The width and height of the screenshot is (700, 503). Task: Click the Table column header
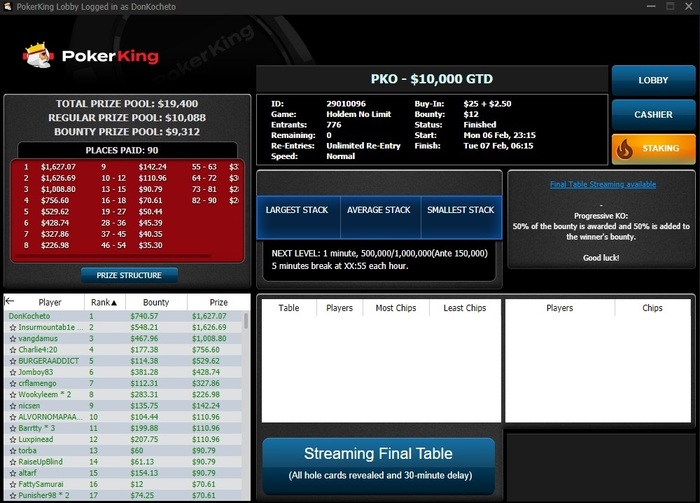[288, 308]
